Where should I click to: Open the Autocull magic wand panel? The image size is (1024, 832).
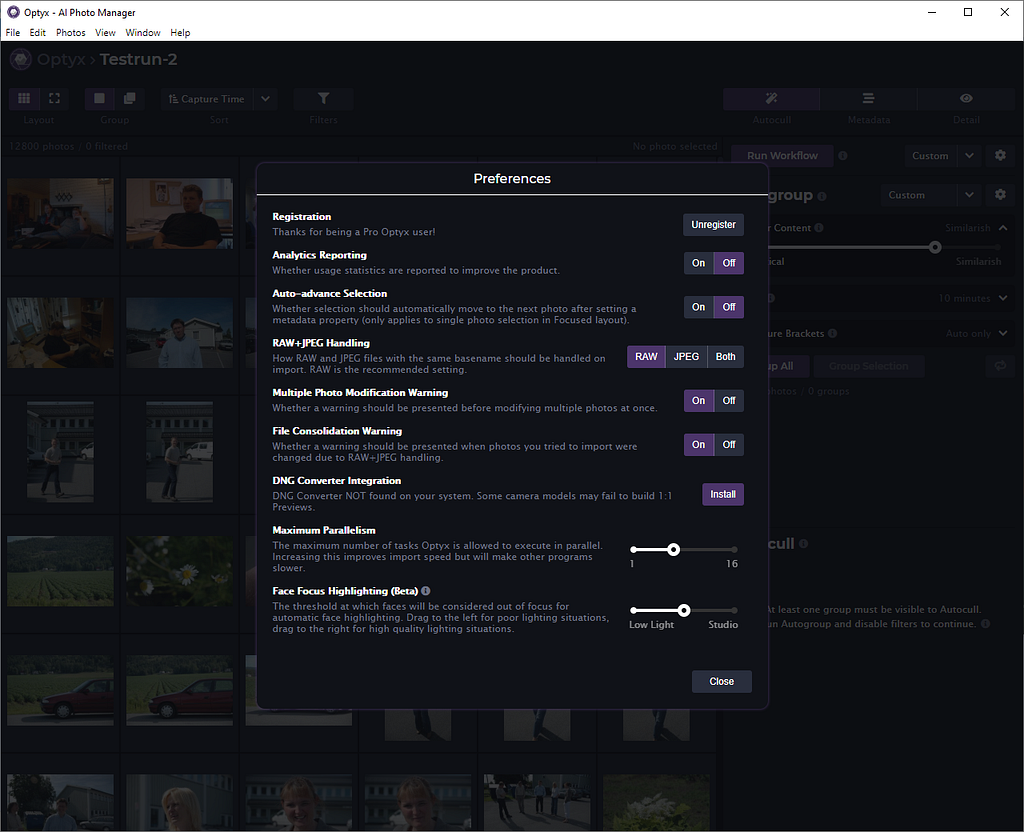tap(771, 99)
